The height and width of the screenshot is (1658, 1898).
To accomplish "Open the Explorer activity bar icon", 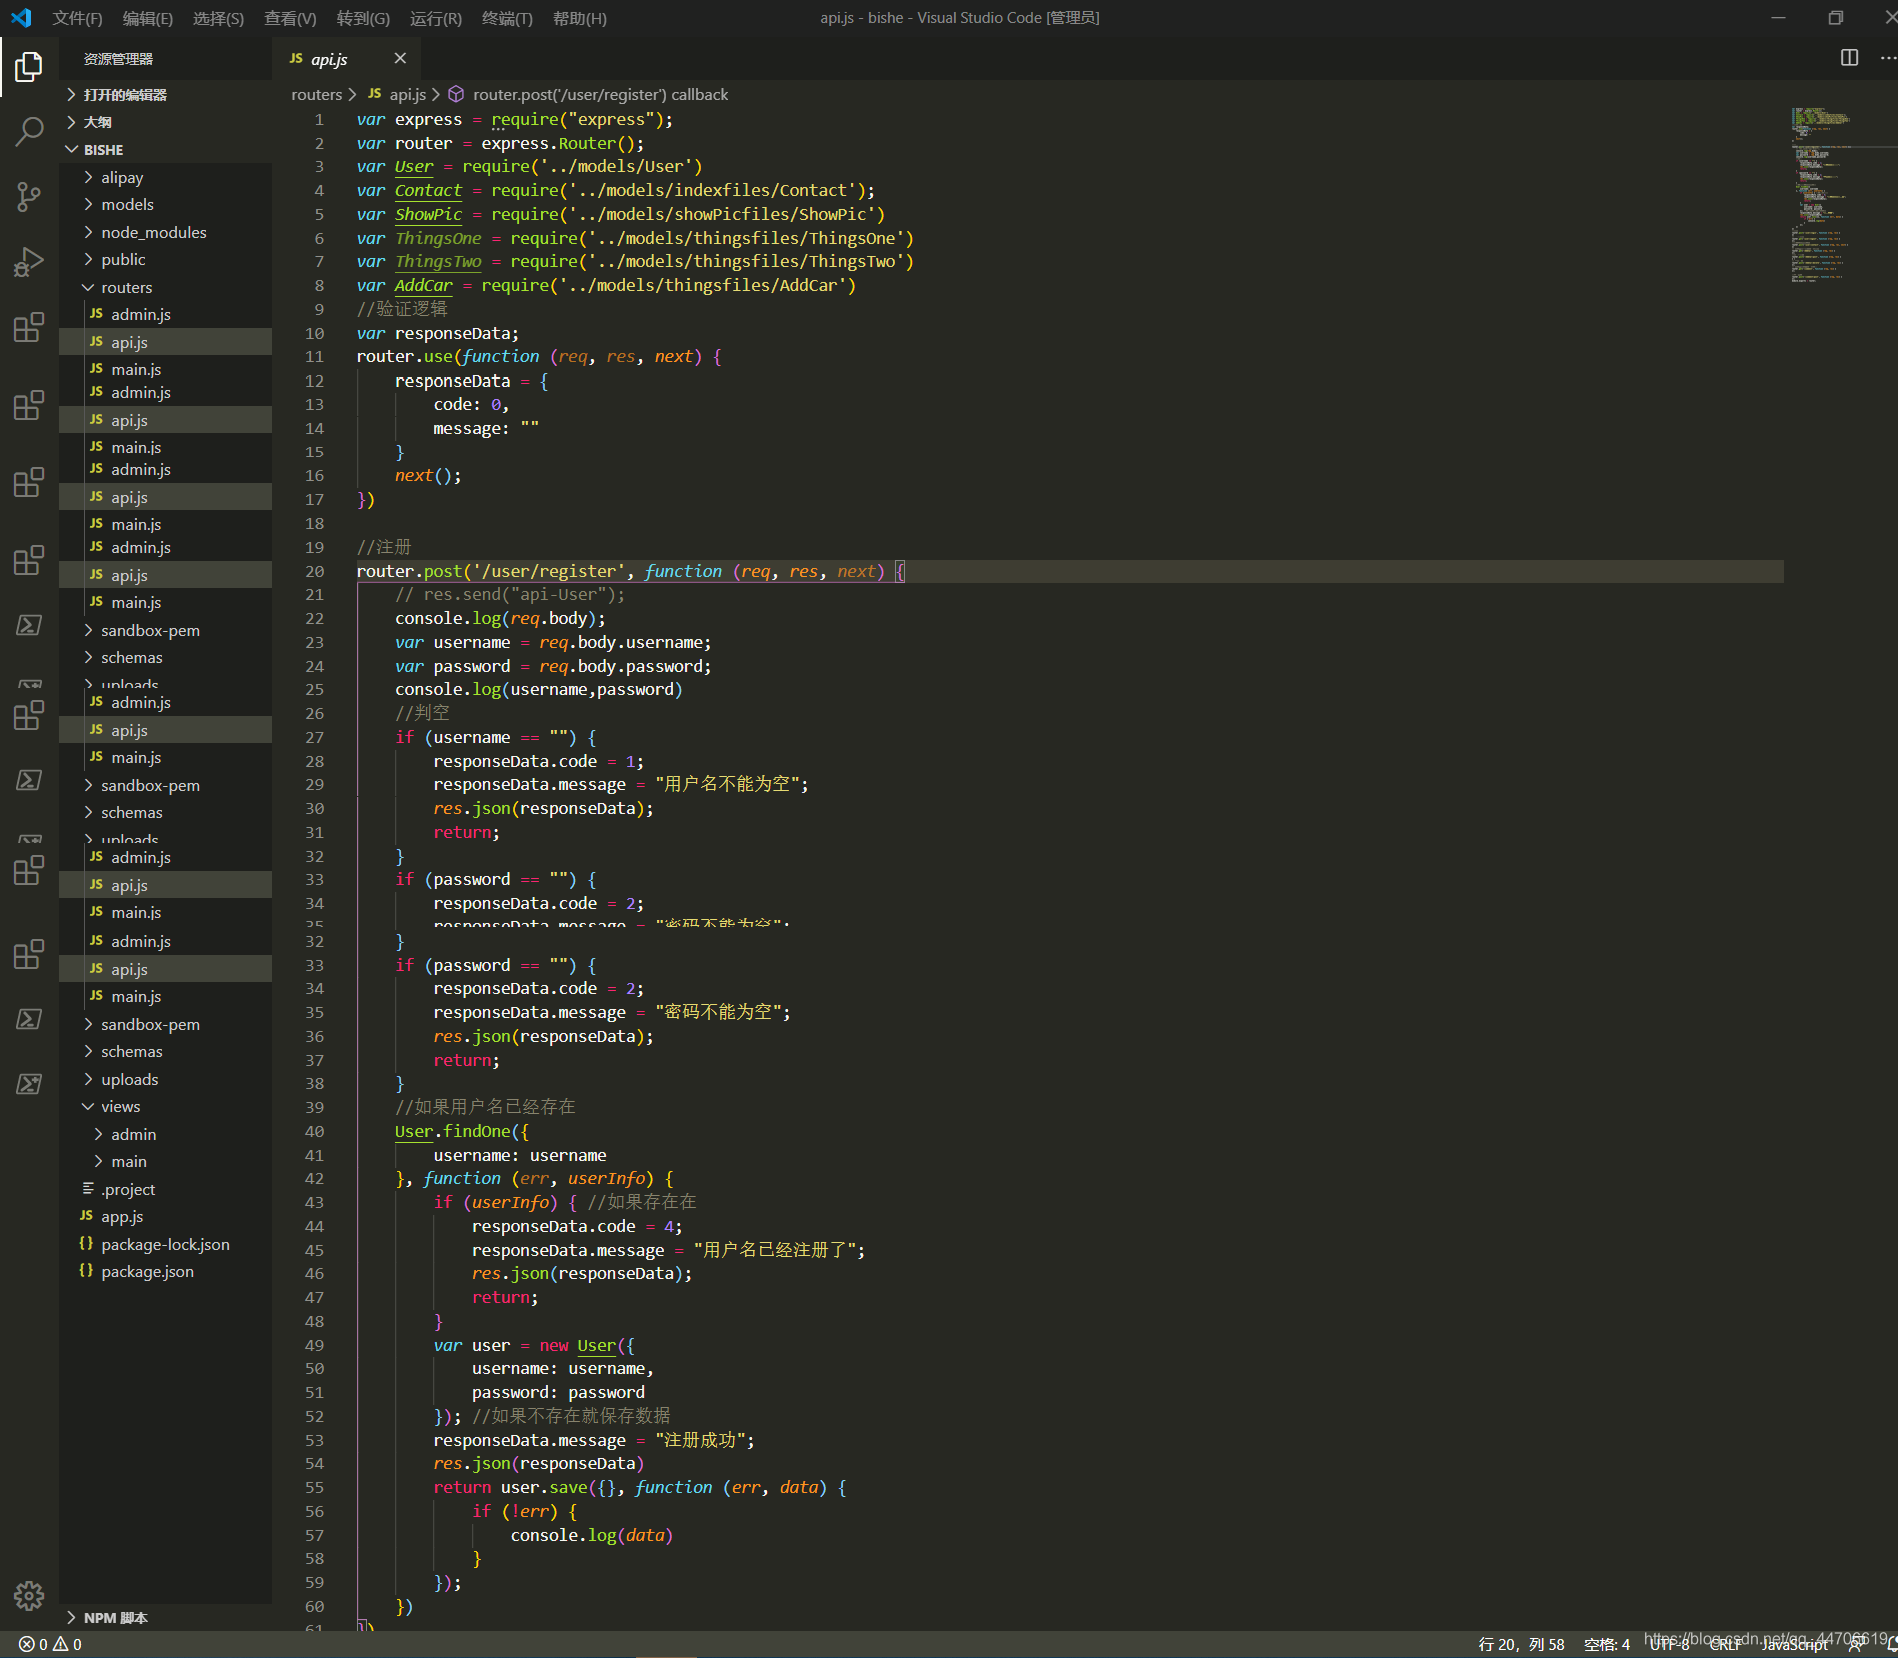I will coord(29,68).
